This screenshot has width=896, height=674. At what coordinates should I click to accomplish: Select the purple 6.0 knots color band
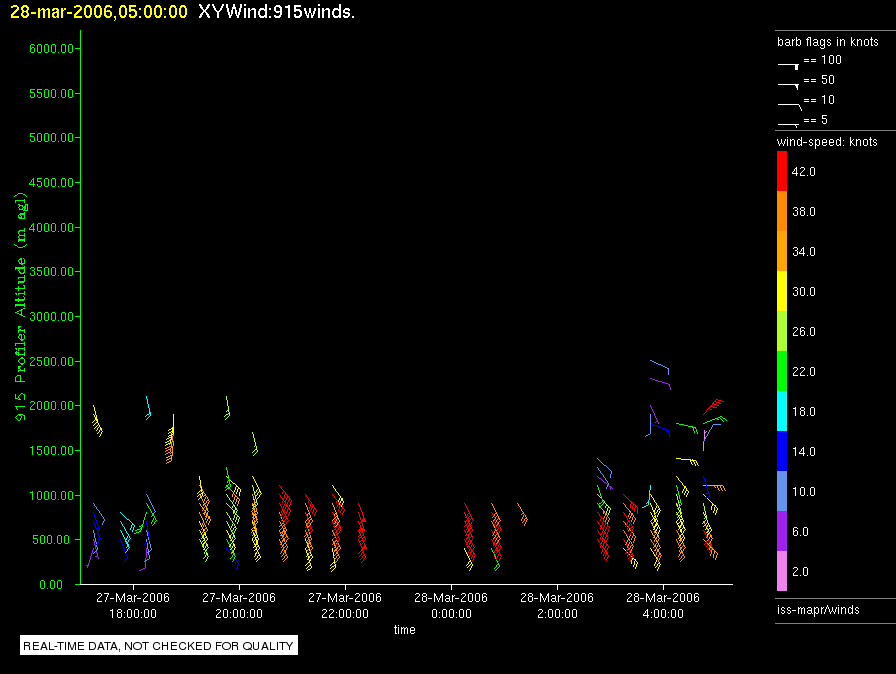782,531
